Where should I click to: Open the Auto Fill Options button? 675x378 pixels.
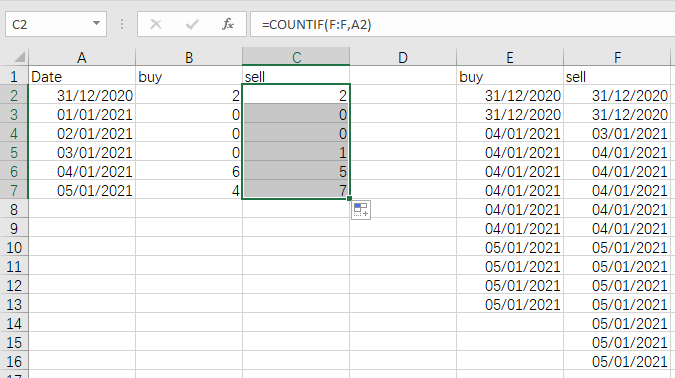(361, 210)
